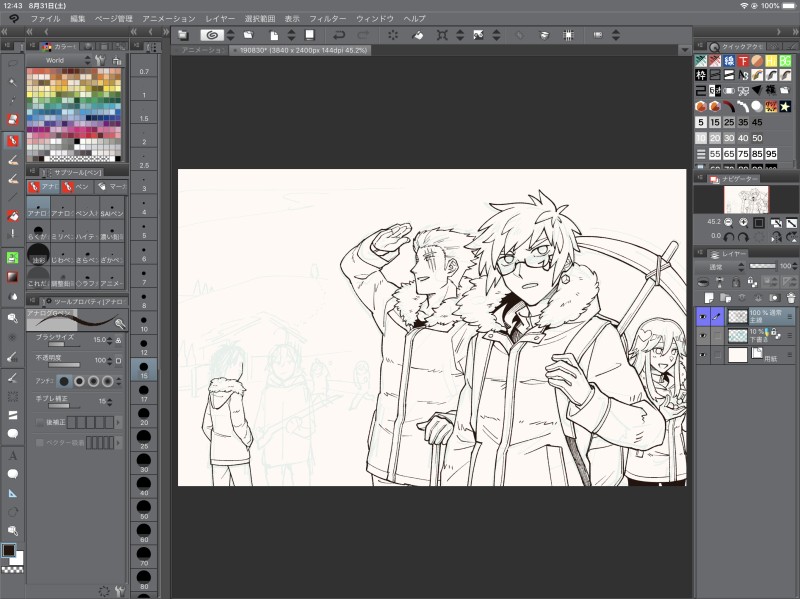Click quick access number 55
Viewport: 800px width, 599px height.
click(715, 154)
